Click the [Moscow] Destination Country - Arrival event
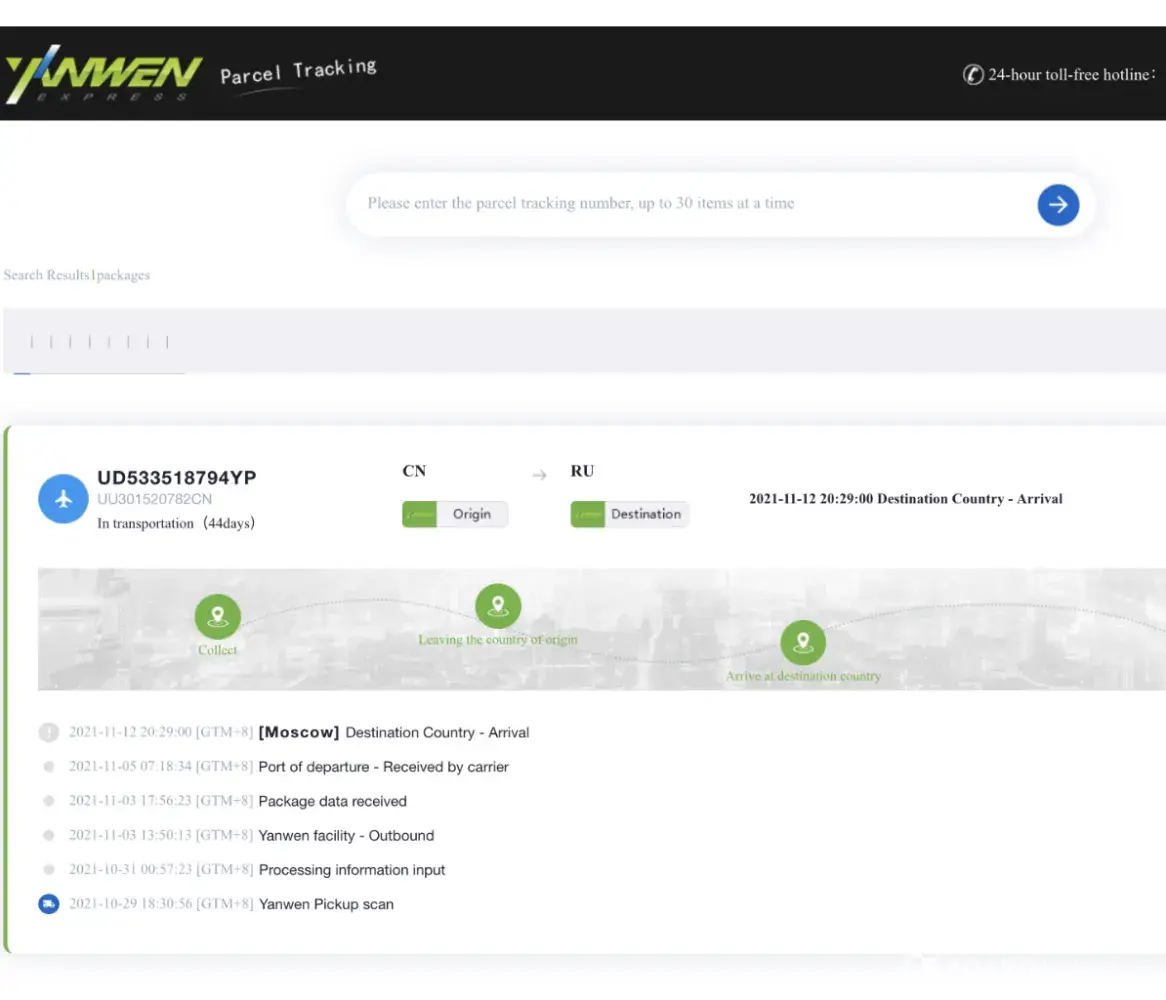Screen dimensions: 1166x1000 [394, 732]
